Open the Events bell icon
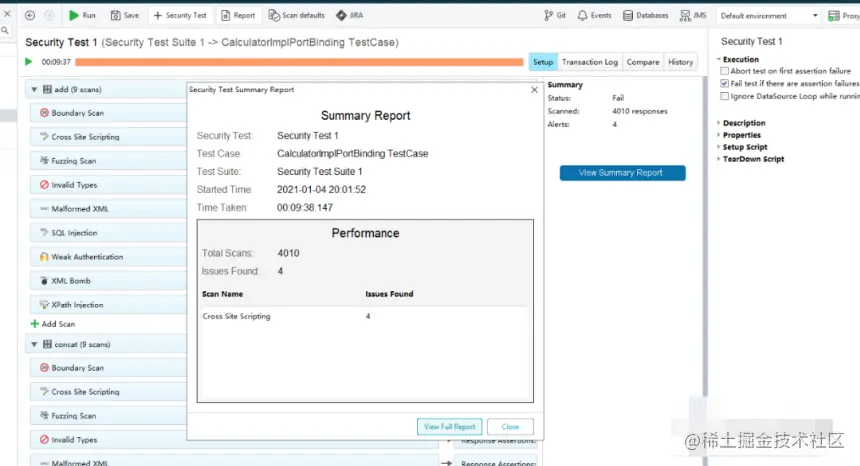The height and width of the screenshot is (466, 860). (582, 15)
